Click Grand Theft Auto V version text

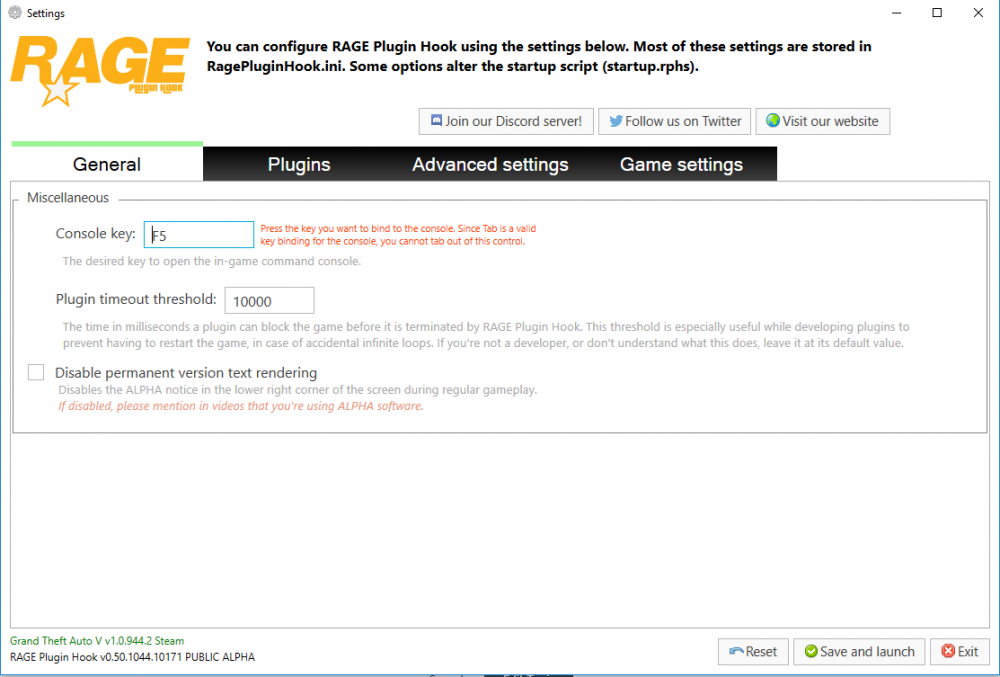point(97,641)
